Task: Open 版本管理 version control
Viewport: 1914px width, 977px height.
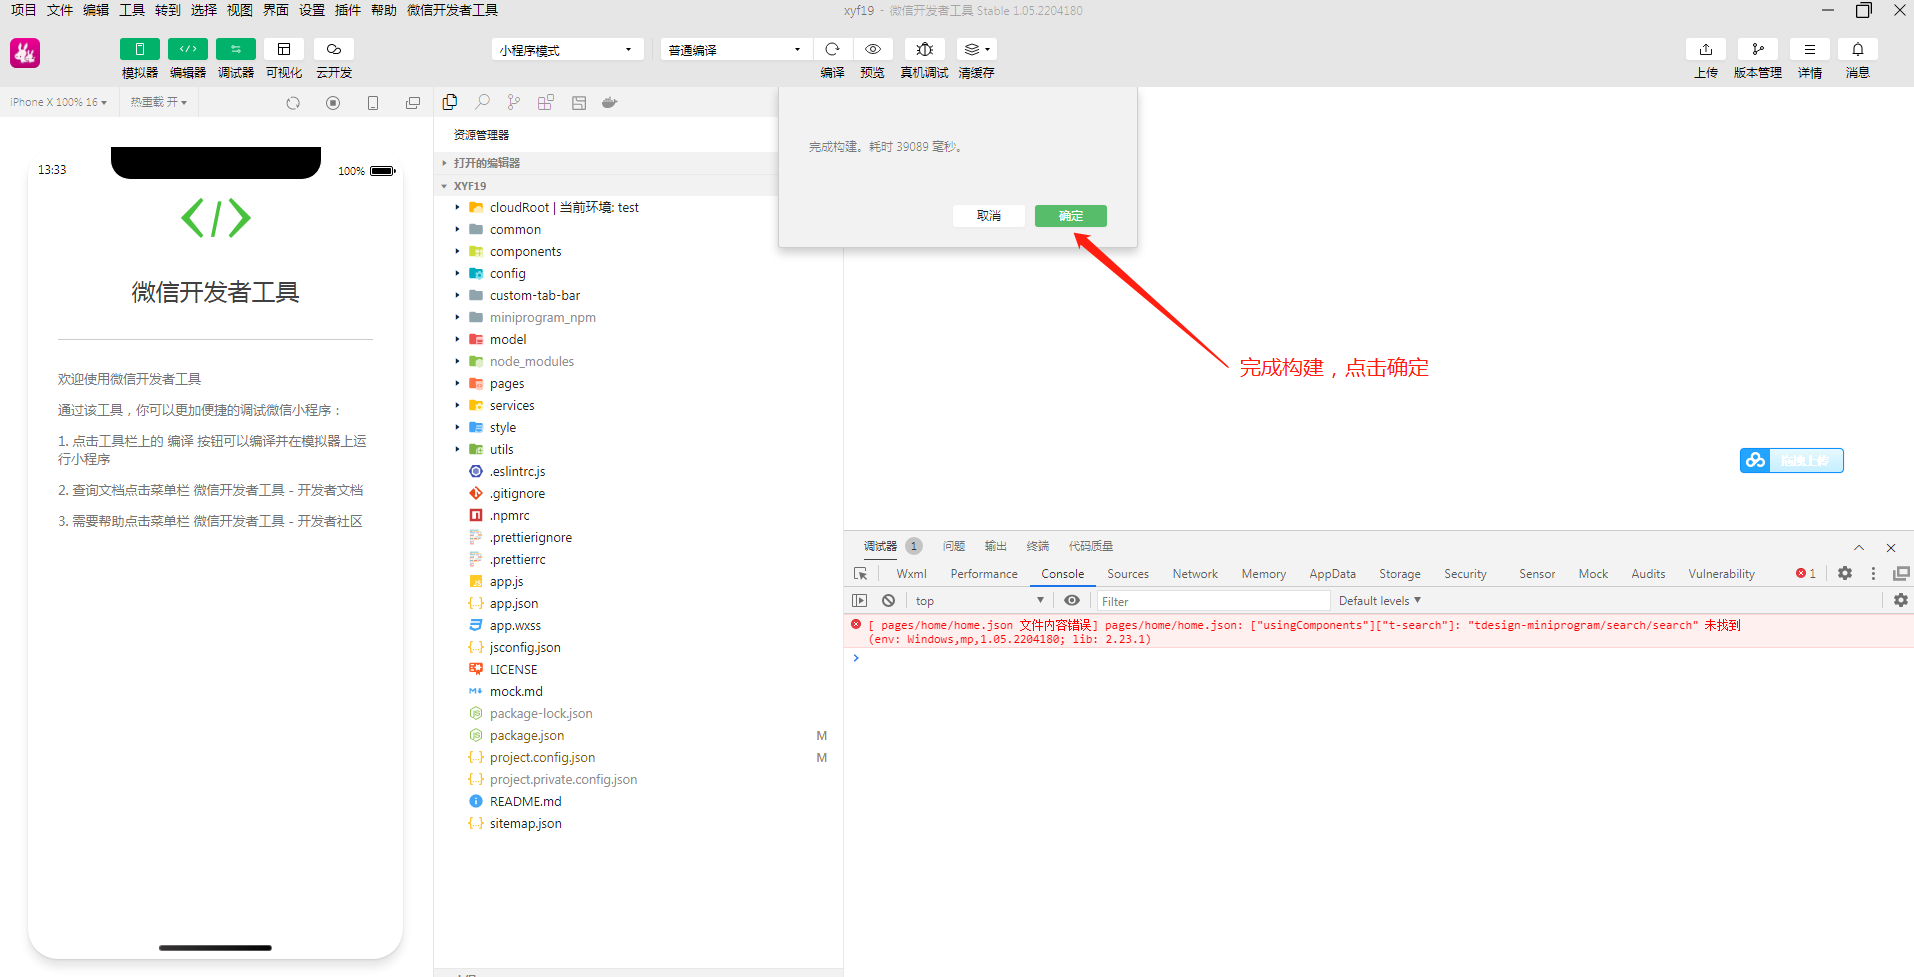Action: click(x=1758, y=49)
